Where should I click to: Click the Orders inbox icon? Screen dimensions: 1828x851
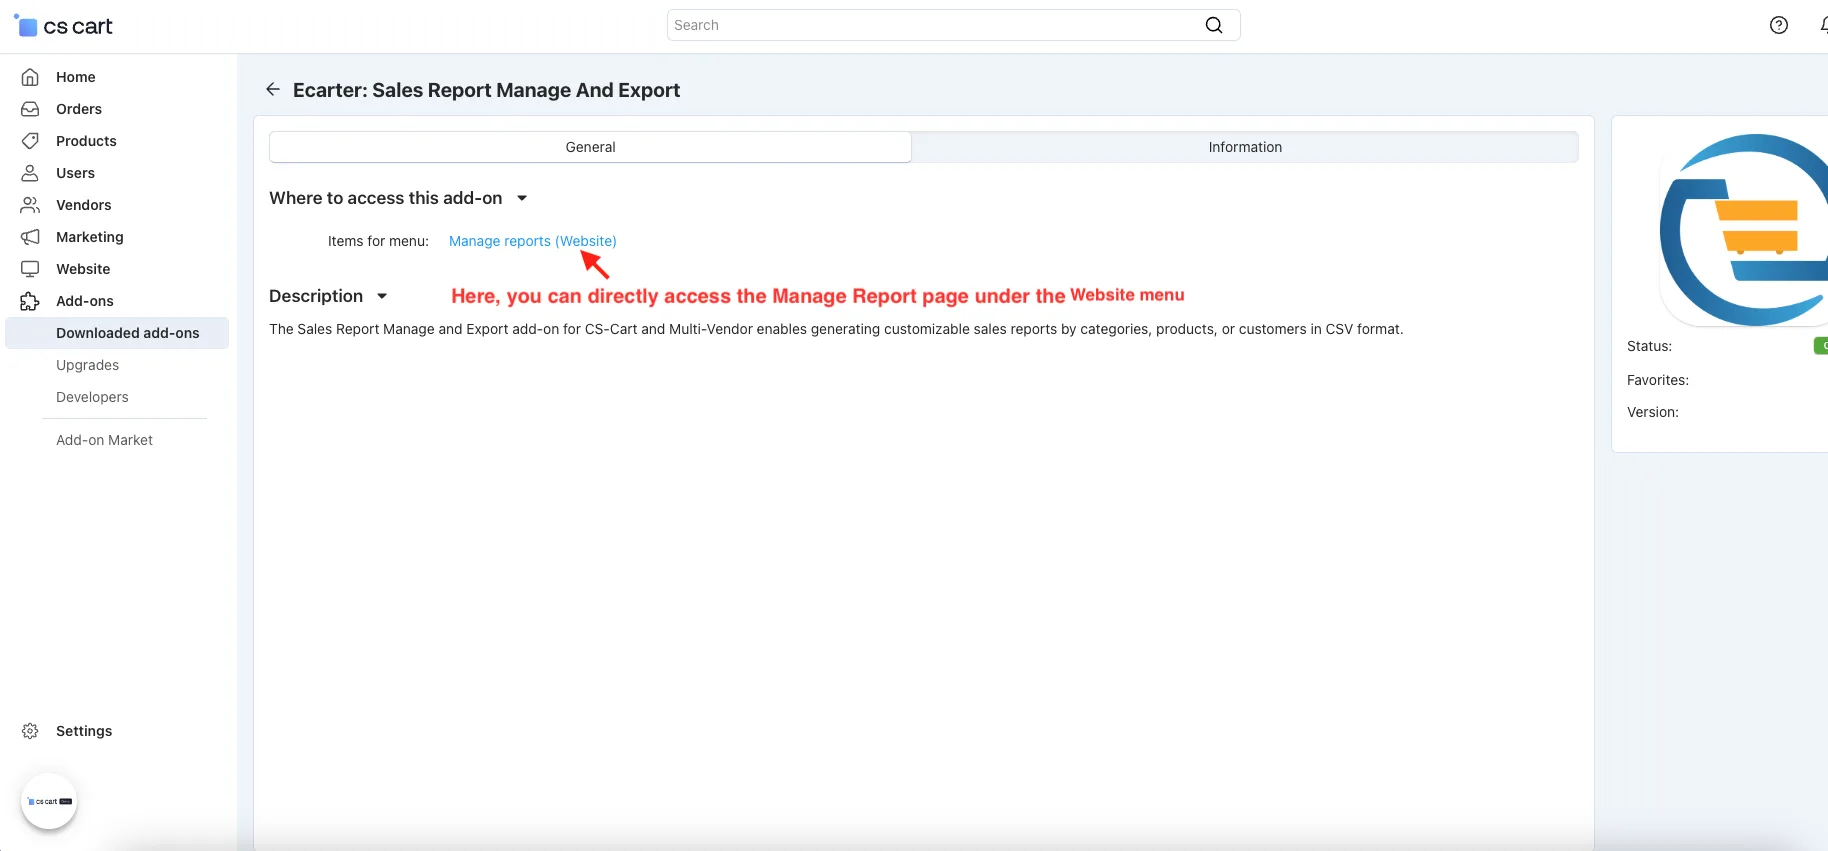click(x=30, y=109)
